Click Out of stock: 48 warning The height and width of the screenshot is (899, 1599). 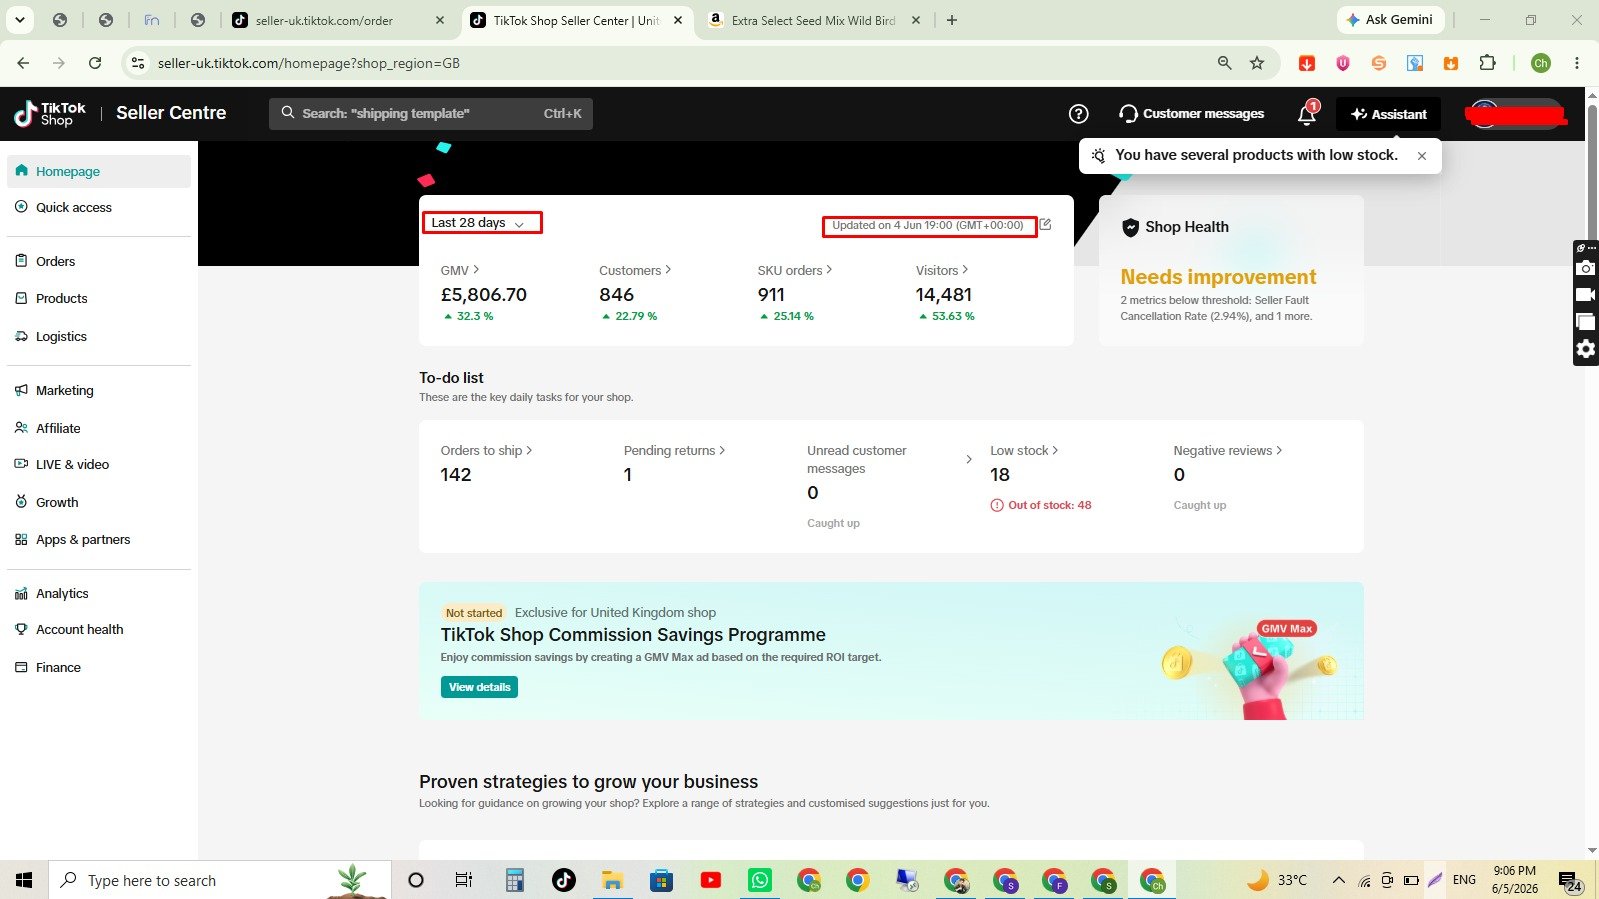point(1041,505)
